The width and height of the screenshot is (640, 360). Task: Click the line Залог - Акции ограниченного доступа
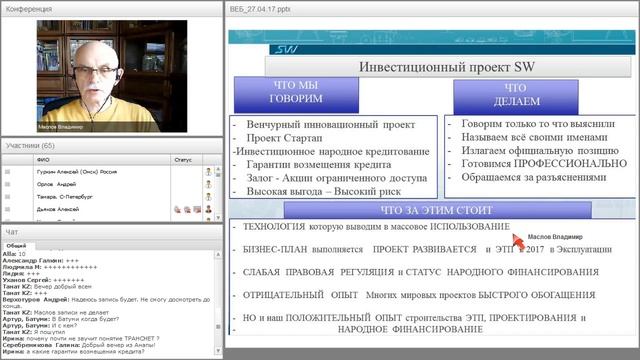coord(337,178)
